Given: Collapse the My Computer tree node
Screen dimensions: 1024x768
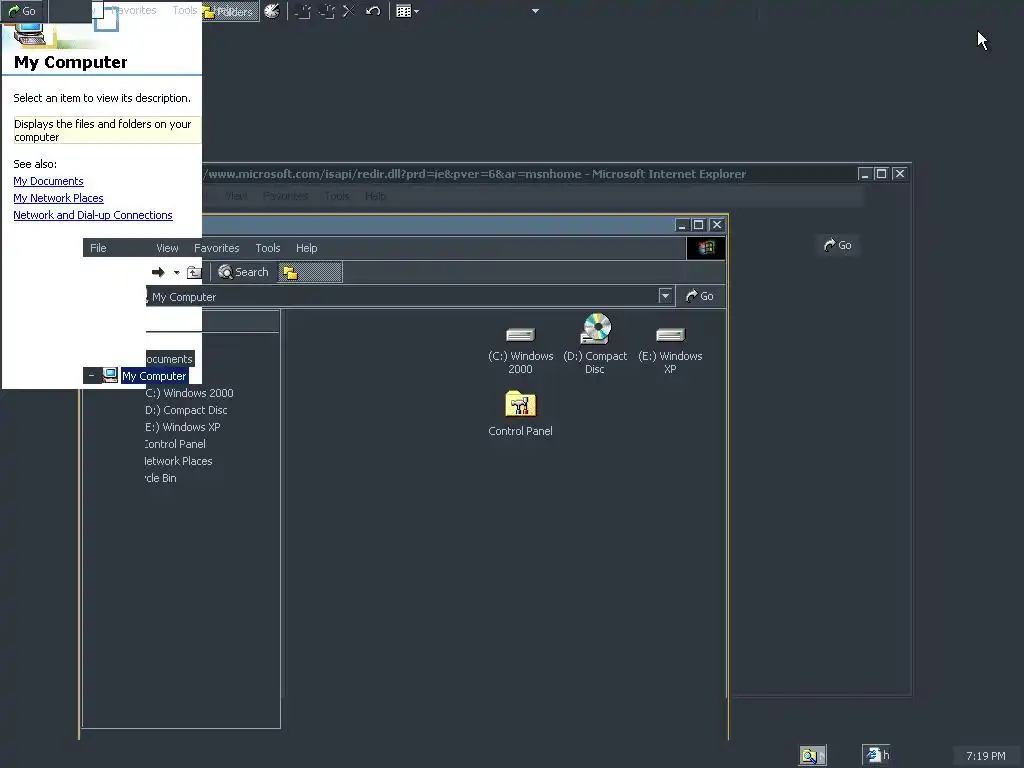Looking at the screenshot, I should click(x=91, y=376).
